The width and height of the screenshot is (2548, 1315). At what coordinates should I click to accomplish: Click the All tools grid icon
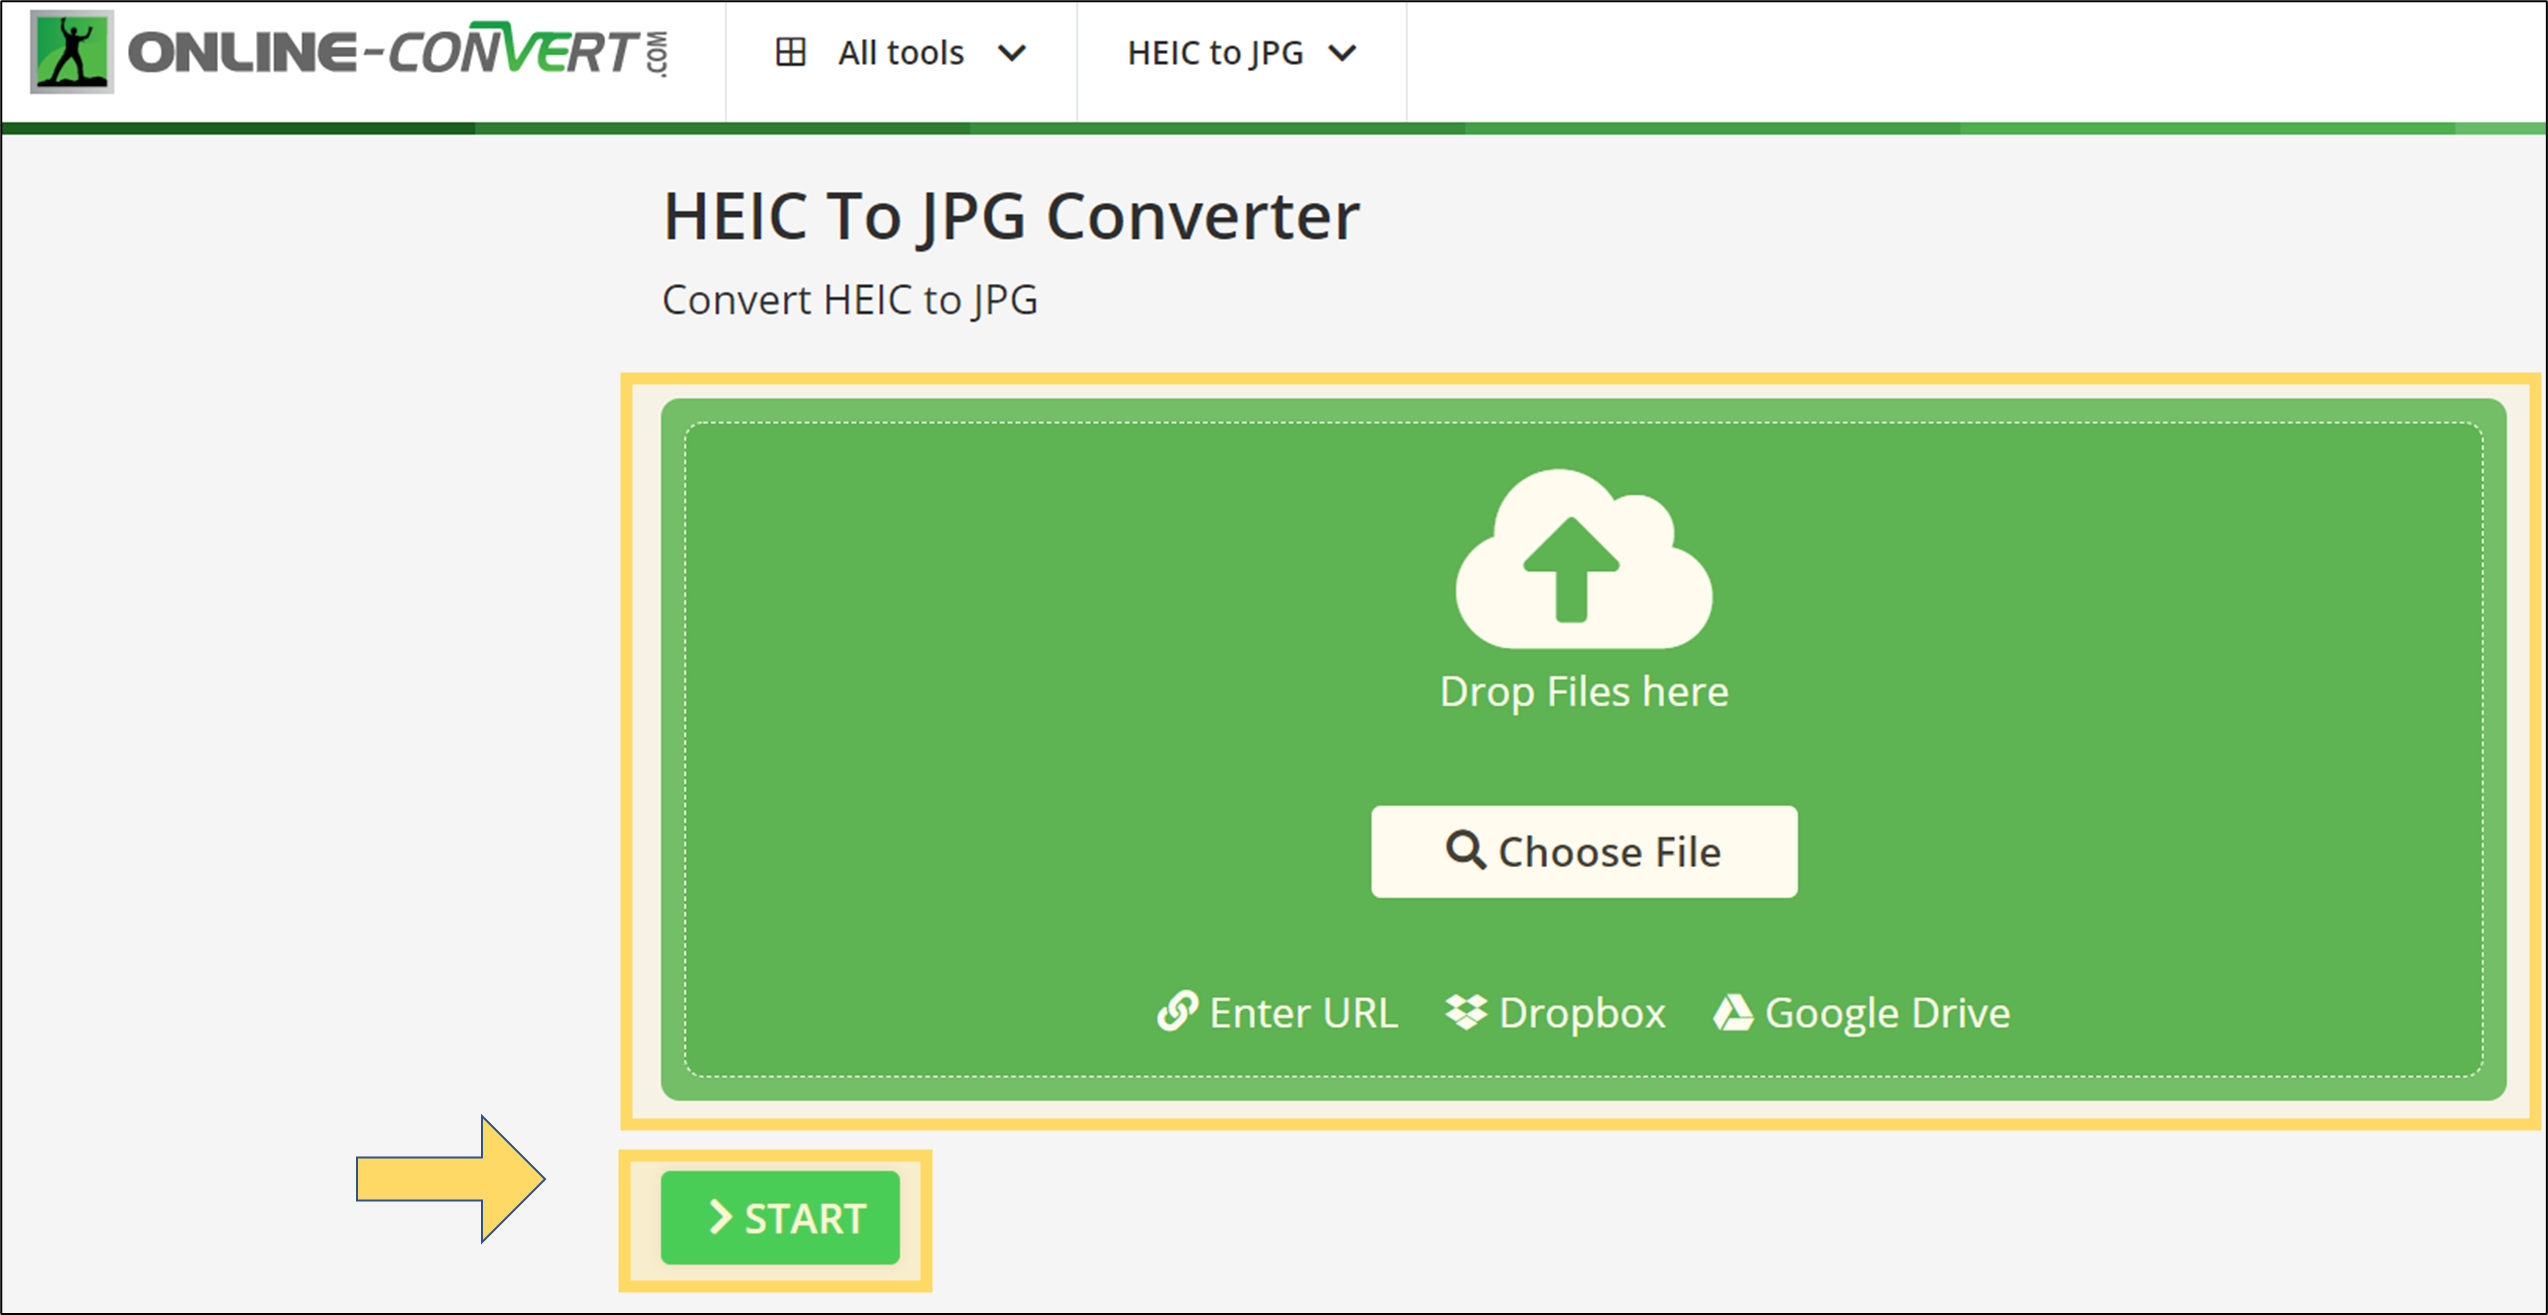790,52
